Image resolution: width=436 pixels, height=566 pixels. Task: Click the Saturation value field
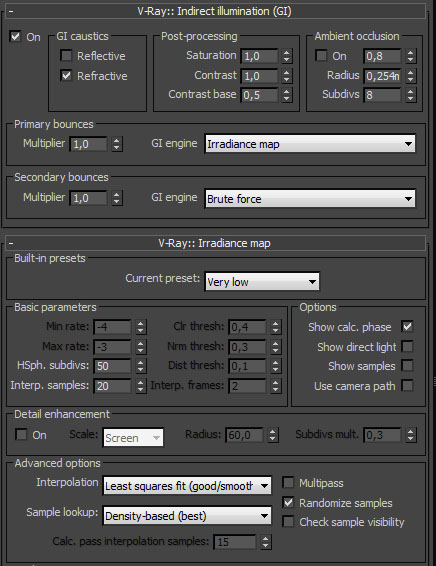click(260, 56)
